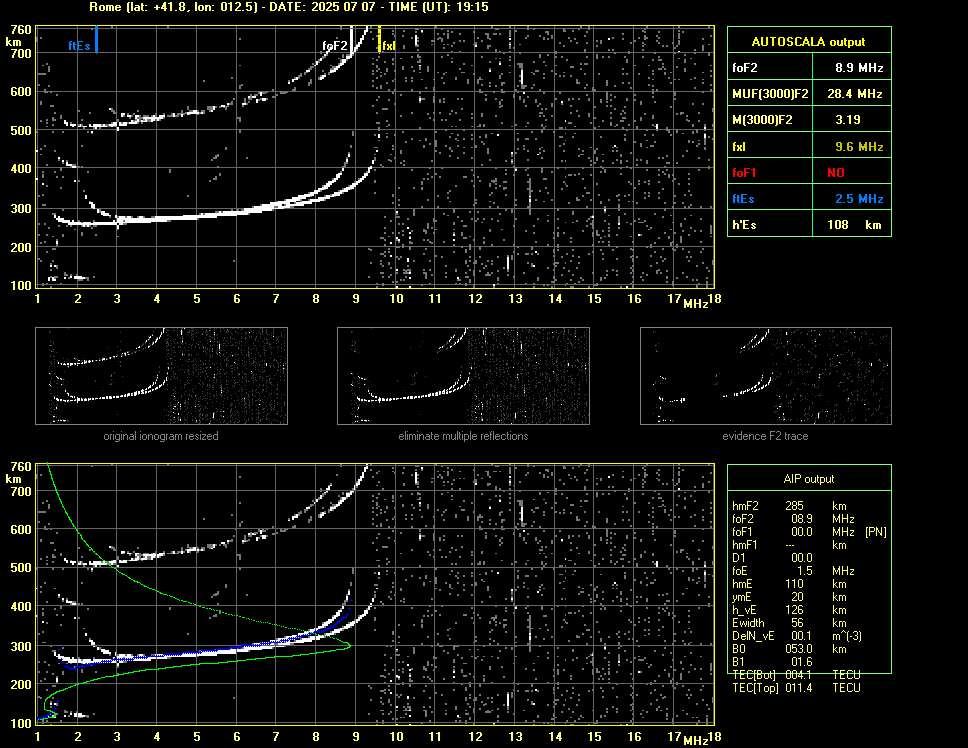Click the 'MHz' axis label on top ionogram
Viewport: 968px width, 748px height.
coord(695,304)
